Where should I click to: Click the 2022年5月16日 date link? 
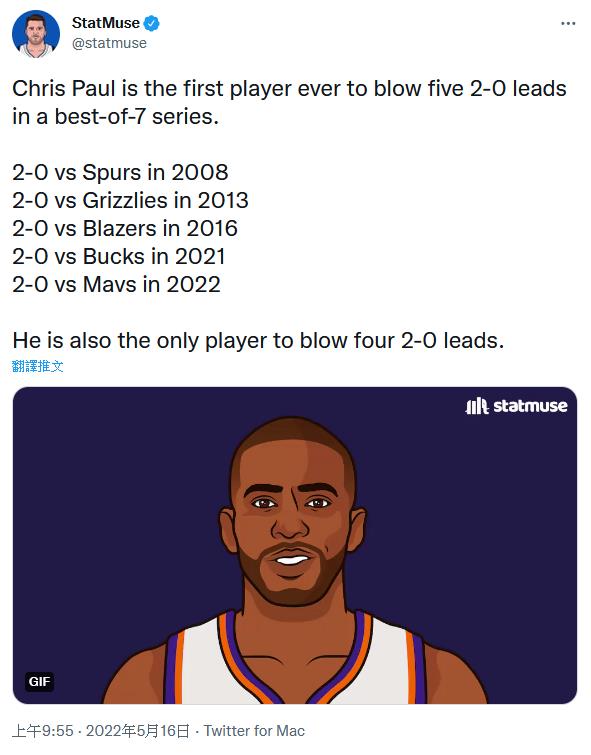pos(138,731)
